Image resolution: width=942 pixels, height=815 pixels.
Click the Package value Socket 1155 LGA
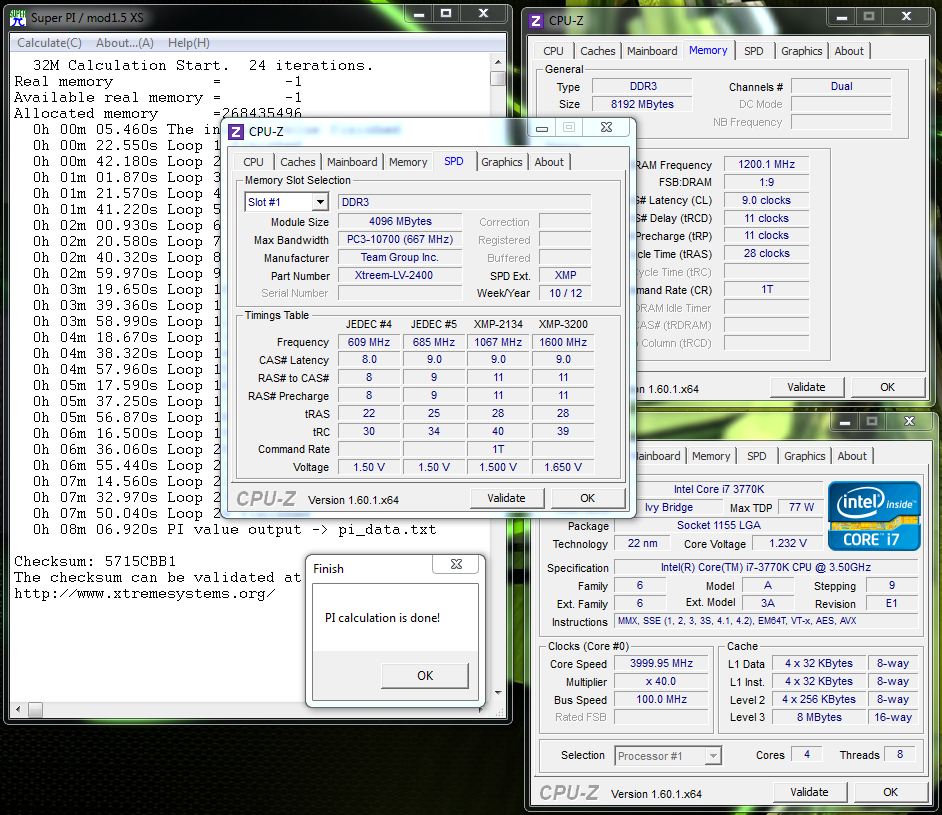coord(719,525)
